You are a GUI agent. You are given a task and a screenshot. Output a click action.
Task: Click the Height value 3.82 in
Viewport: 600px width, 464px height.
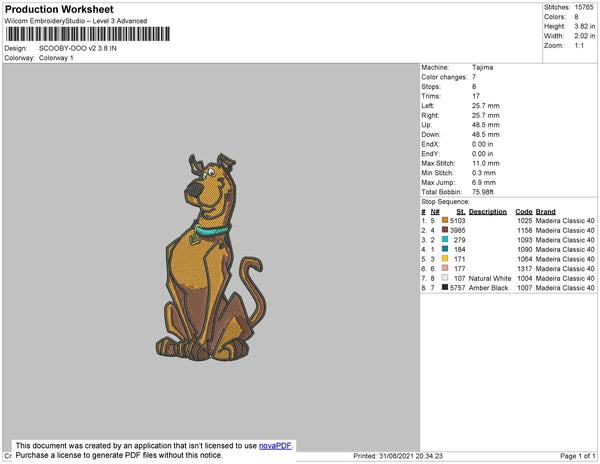tap(585, 26)
